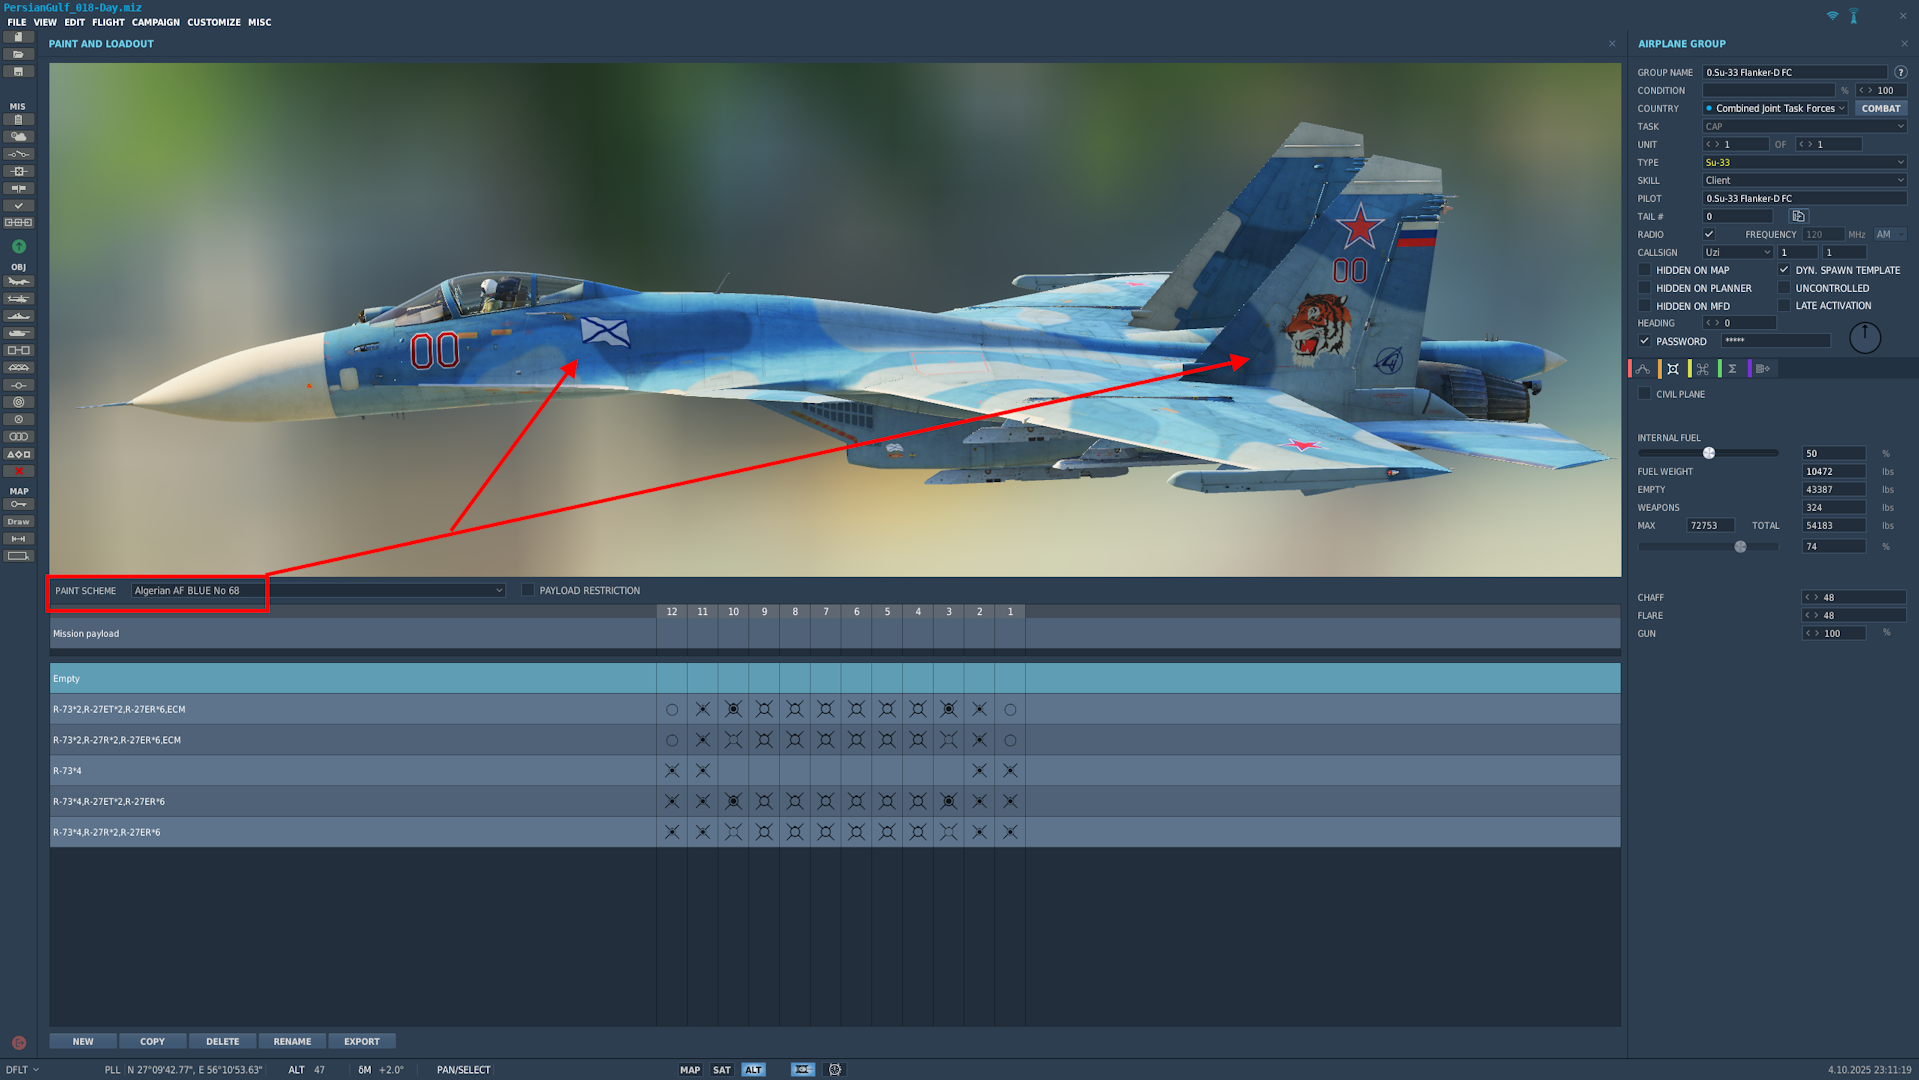Open the VIEW menu
Viewport: 1919px width, 1080px height.
coord(45,22)
